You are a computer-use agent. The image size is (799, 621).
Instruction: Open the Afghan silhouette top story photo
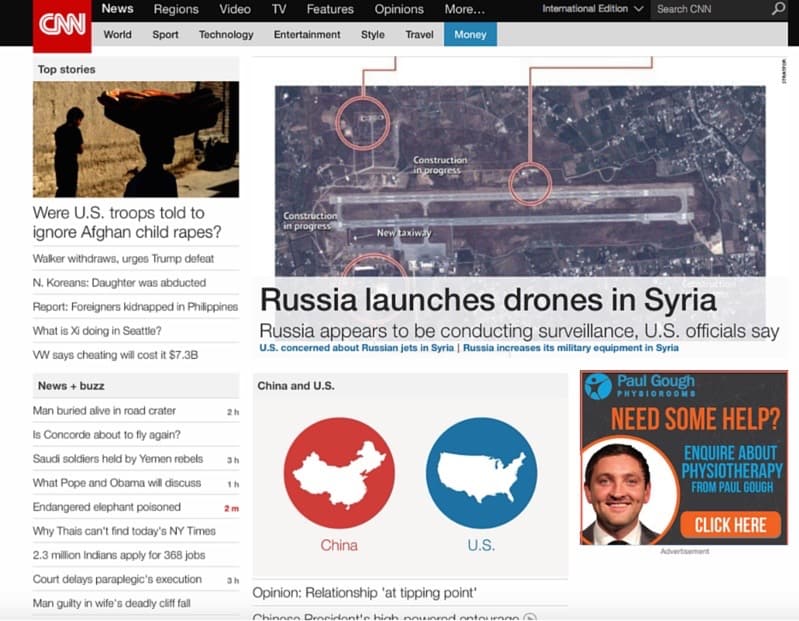(x=136, y=139)
